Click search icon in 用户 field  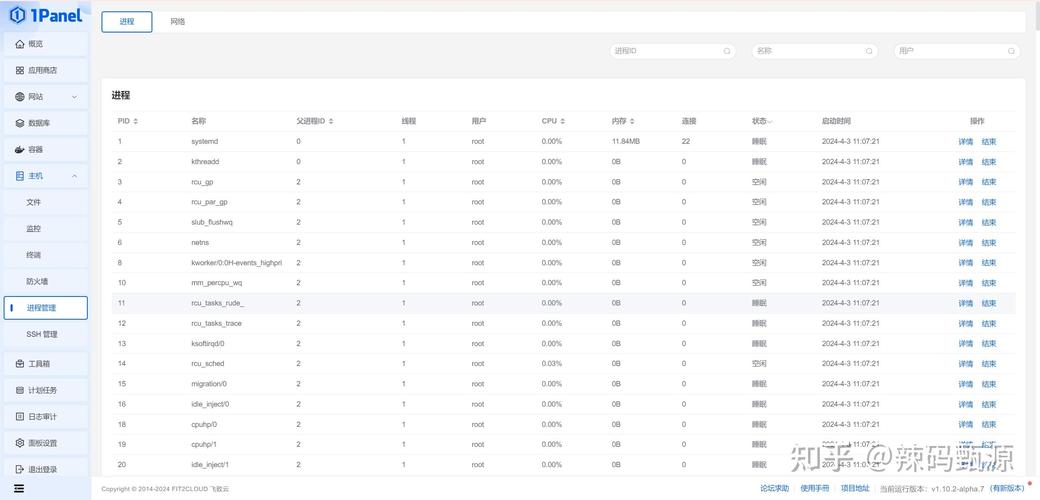point(1011,51)
